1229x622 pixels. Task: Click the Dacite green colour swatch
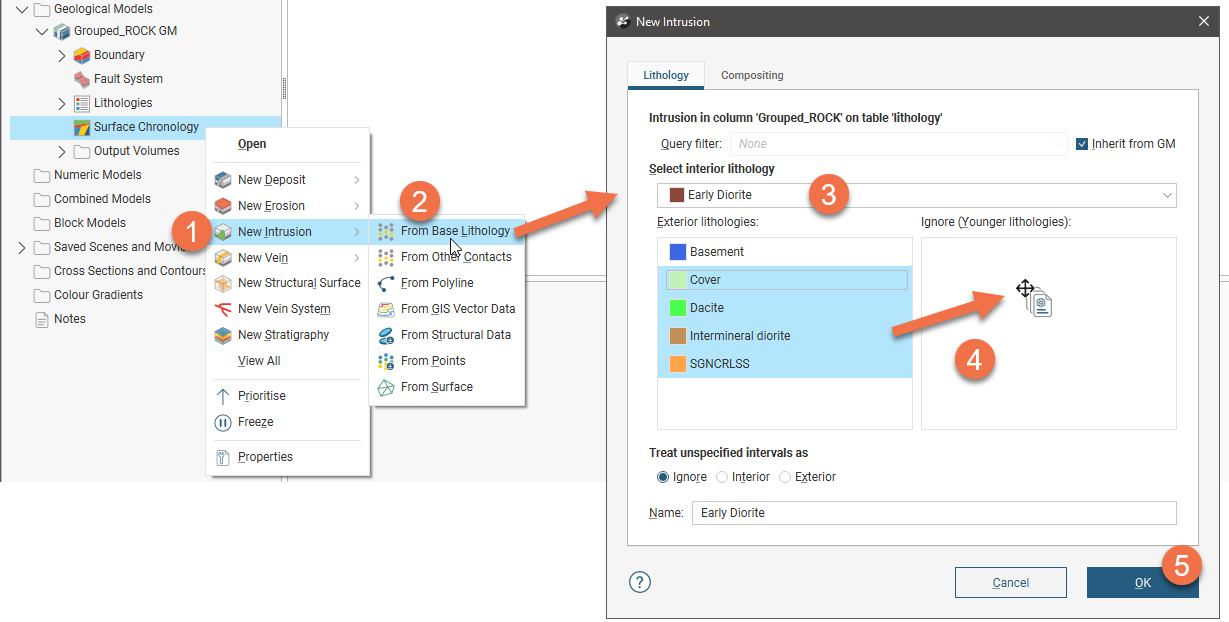pos(677,308)
